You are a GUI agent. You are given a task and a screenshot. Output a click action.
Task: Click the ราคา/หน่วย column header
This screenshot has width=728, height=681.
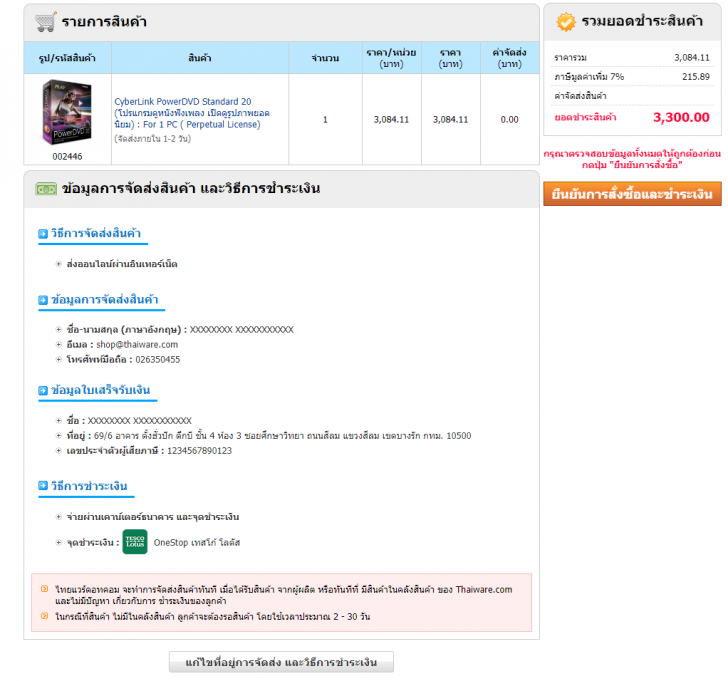(x=391, y=58)
